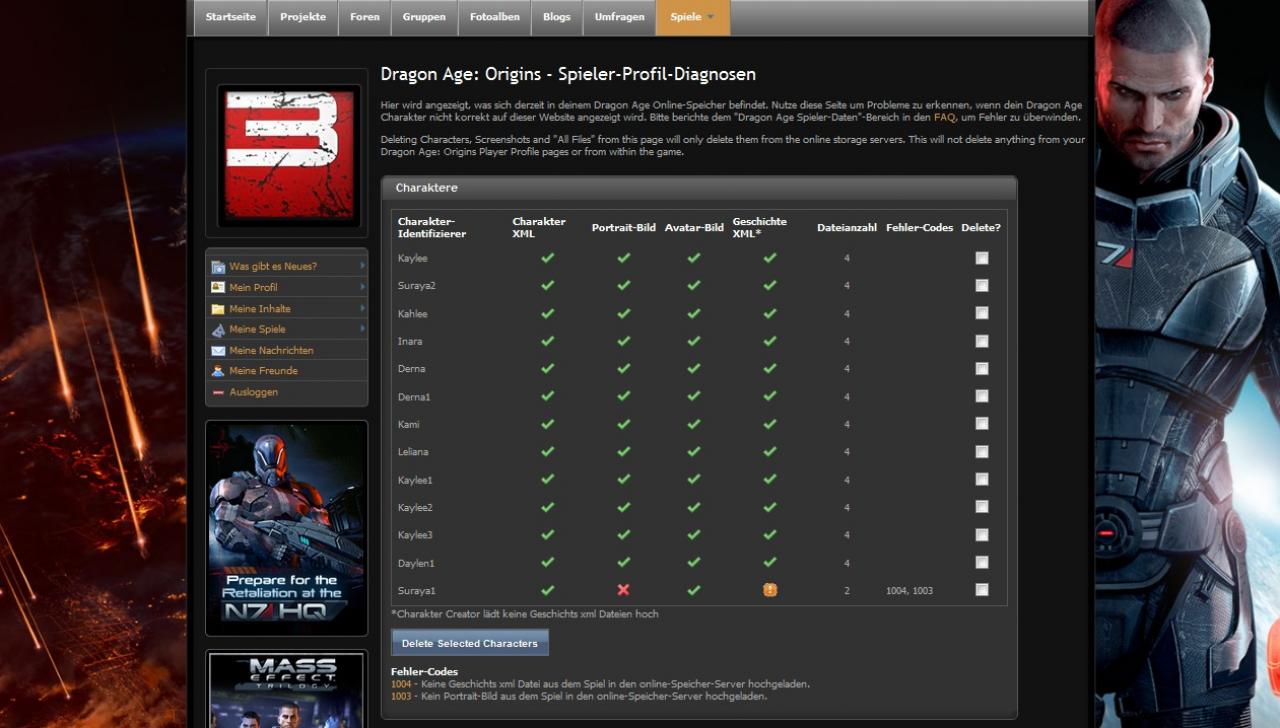Check the Delete box for Suraya2
Screen dimensions: 1280x728
(982, 285)
